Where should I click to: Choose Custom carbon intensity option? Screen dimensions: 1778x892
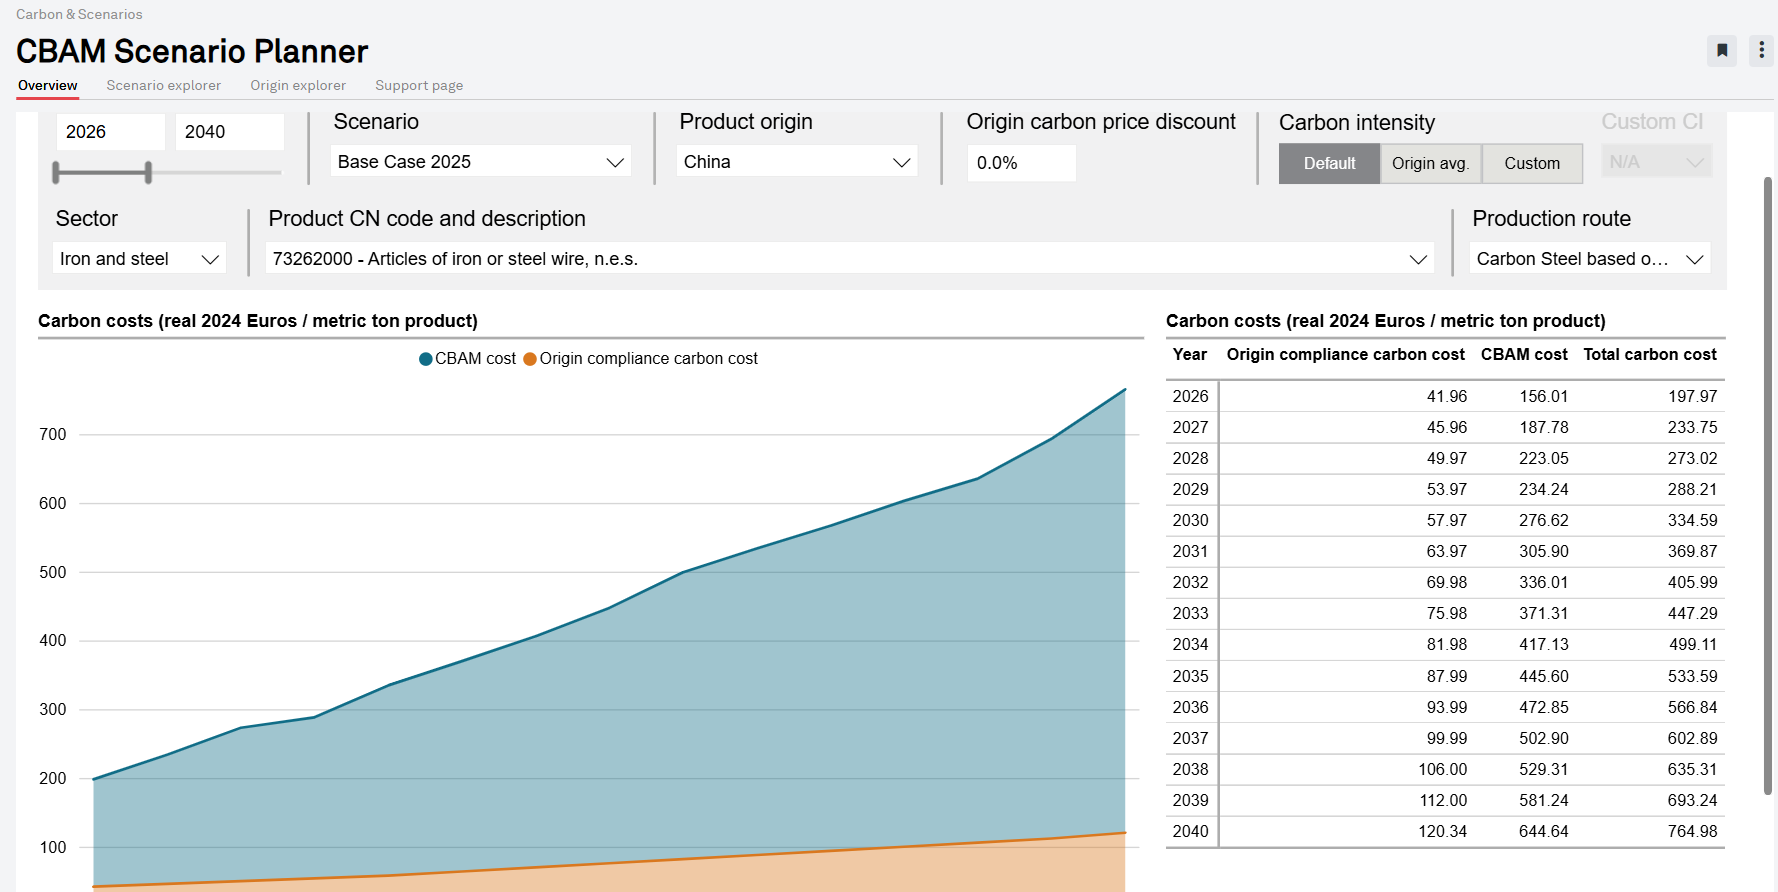pyautogui.click(x=1531, y=163)
